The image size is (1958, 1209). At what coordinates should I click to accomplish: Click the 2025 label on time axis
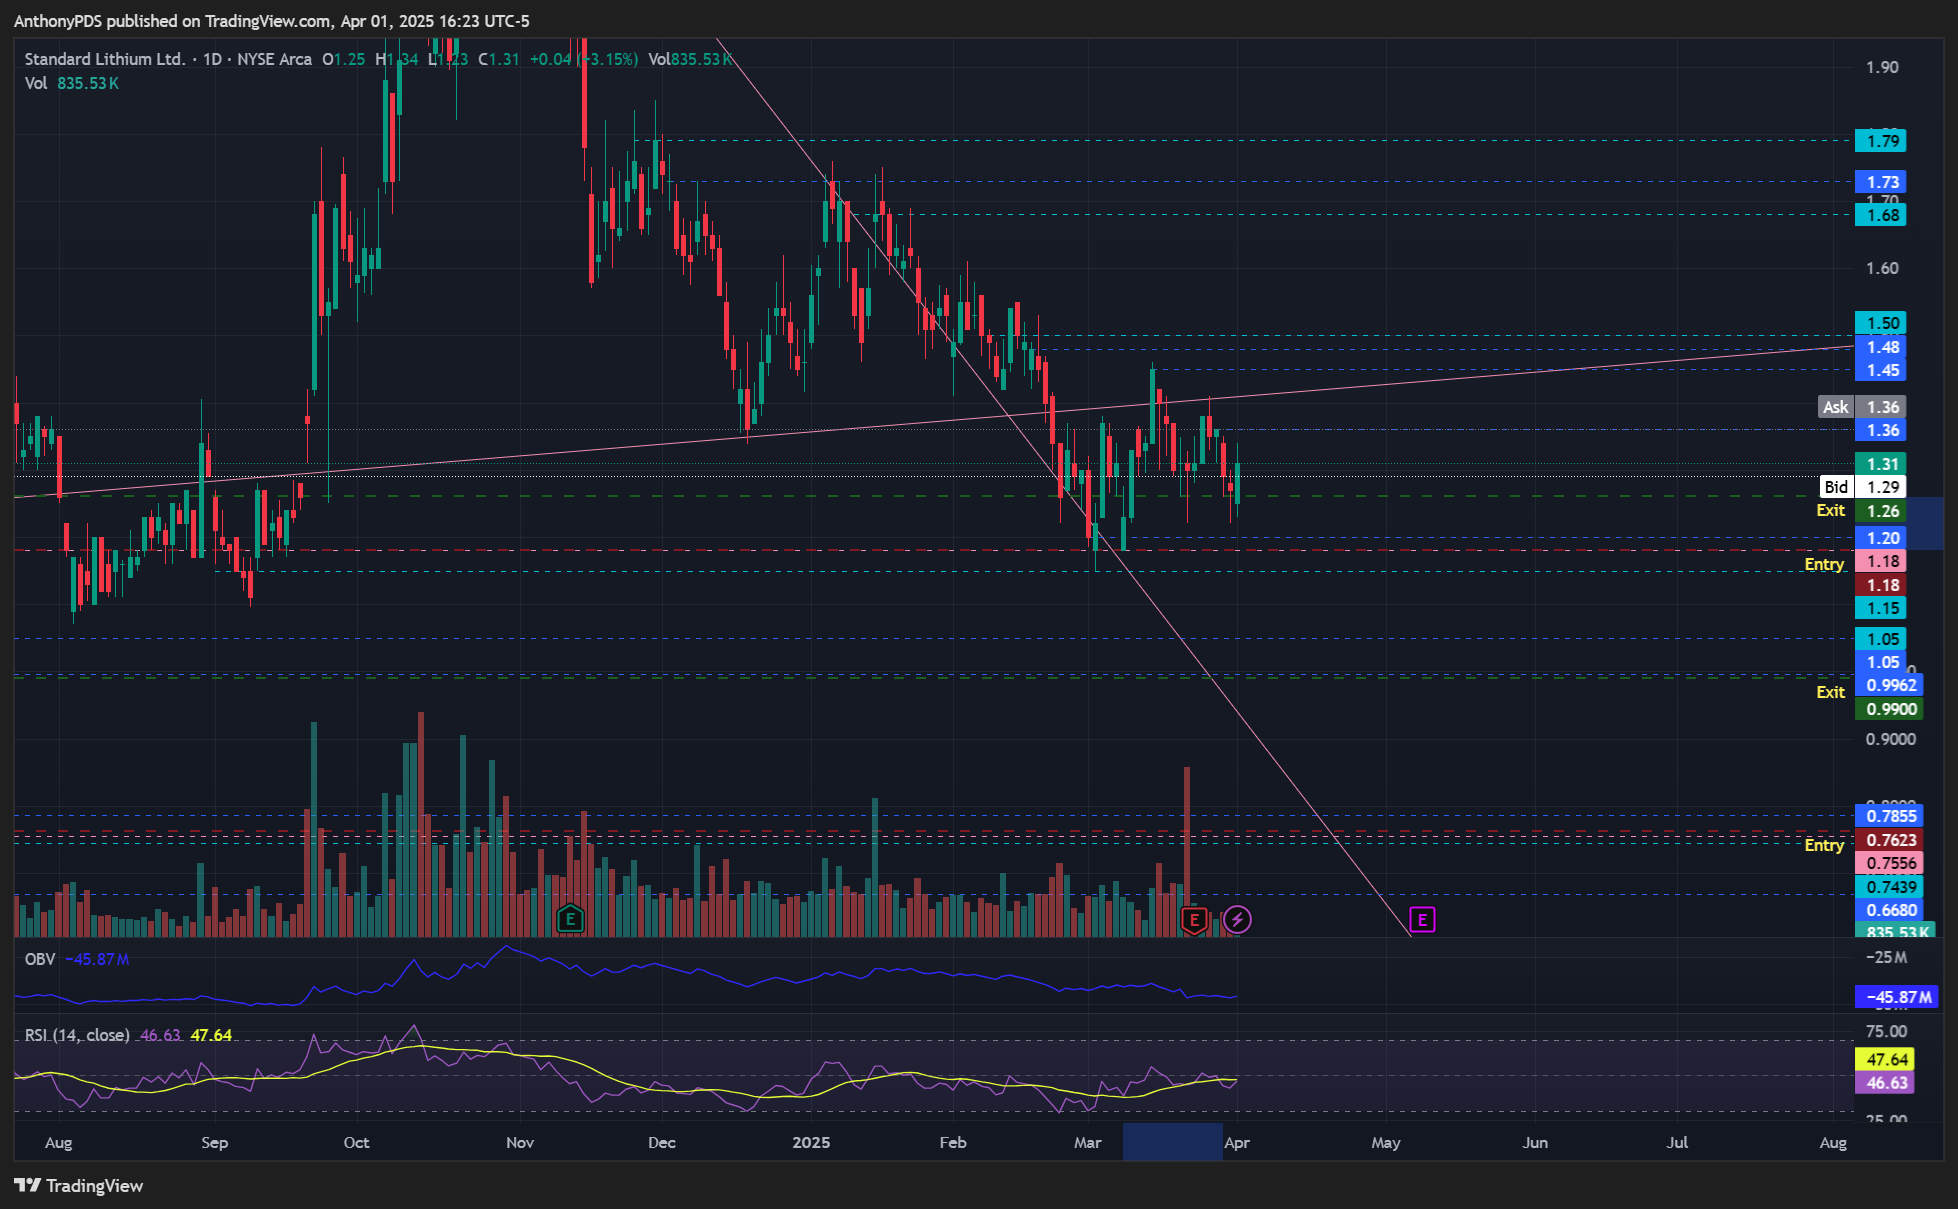[x=811, y=1142]
